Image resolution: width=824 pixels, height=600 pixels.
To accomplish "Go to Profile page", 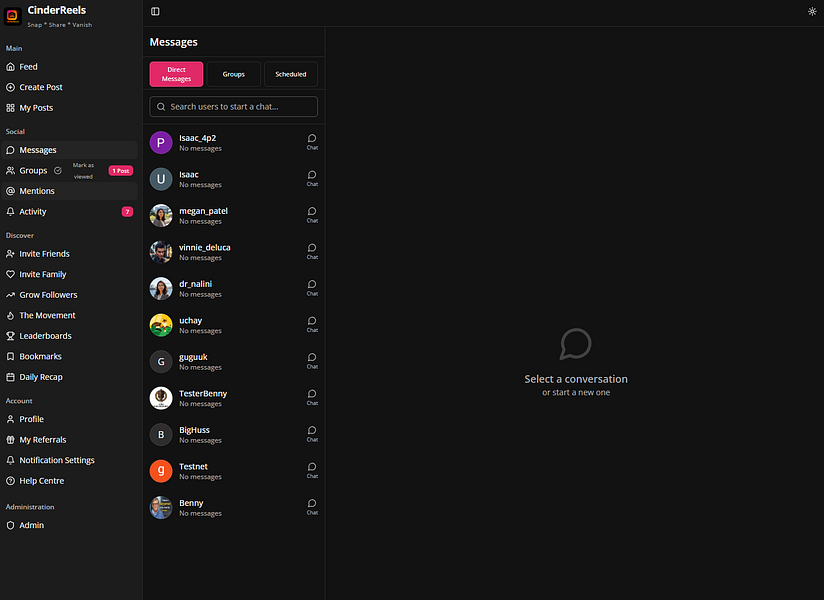I will click(x=69, y=419).
